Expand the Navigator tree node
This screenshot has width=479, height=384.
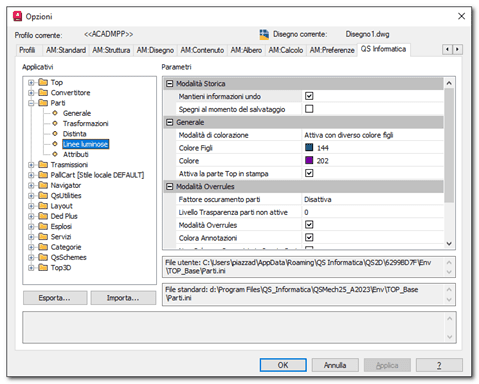31,185
